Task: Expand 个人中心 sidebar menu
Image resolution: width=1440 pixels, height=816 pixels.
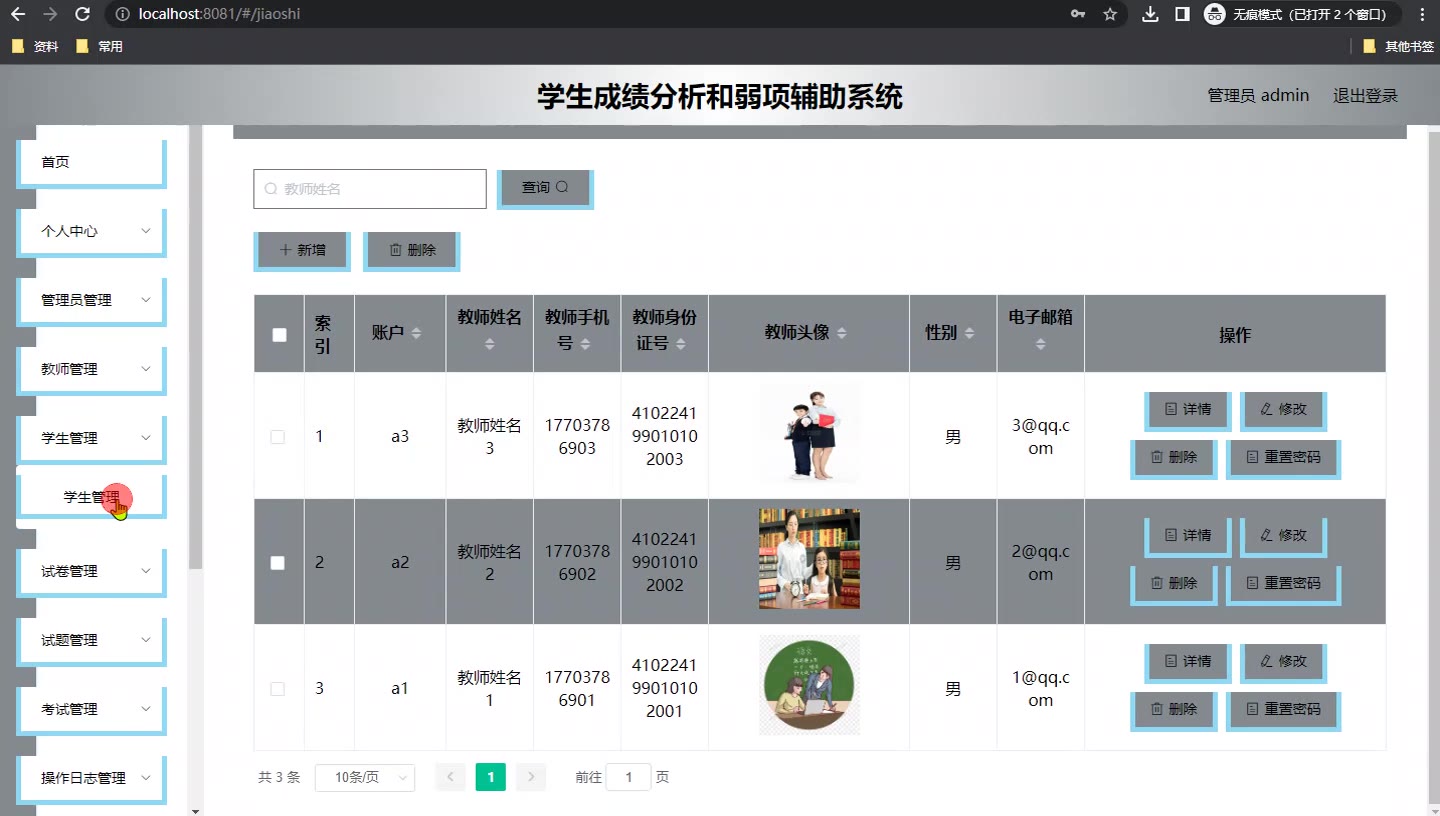Action: (92, 231)
